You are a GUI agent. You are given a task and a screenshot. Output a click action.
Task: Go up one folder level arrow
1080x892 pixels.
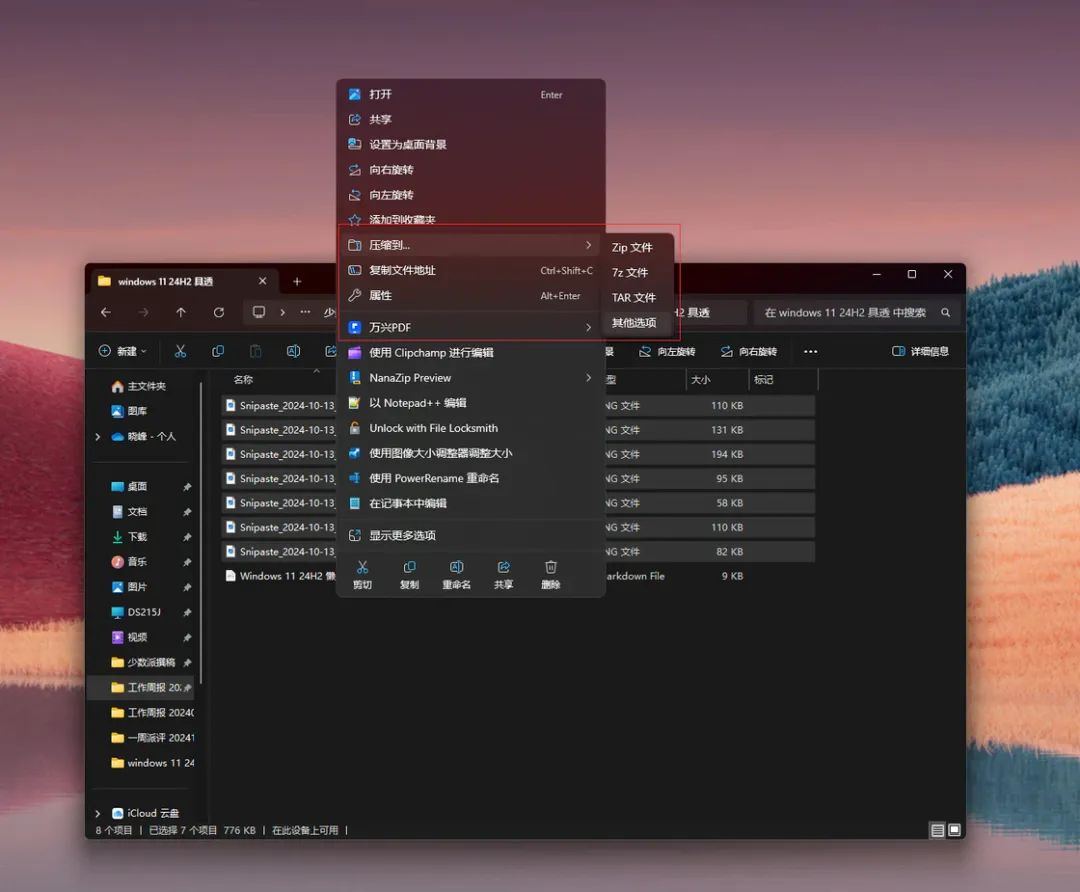pos(181,313)
